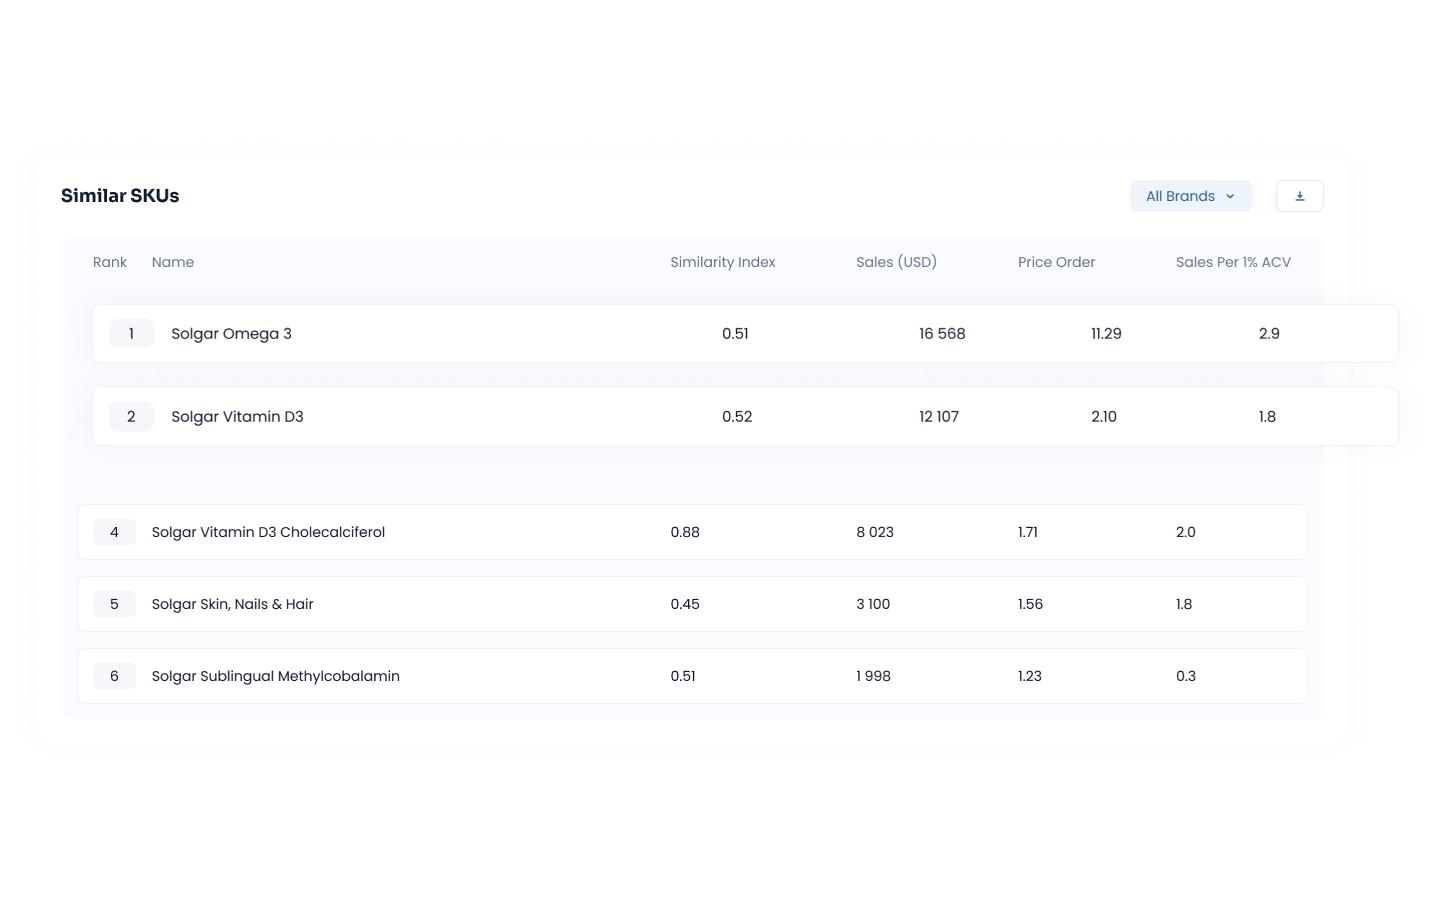
Task: Select Solgar Skin, Nails & Hair name
Action: click(233, 604)
